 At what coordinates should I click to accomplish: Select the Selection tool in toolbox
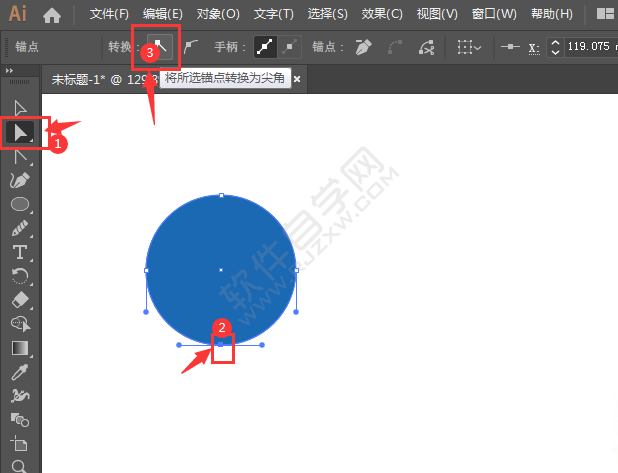[19, 107]
